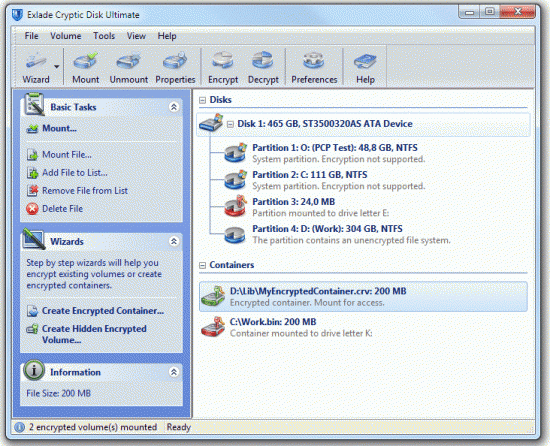Click the Add File to List icon
The image size is (550, 446).
point(32,173)
